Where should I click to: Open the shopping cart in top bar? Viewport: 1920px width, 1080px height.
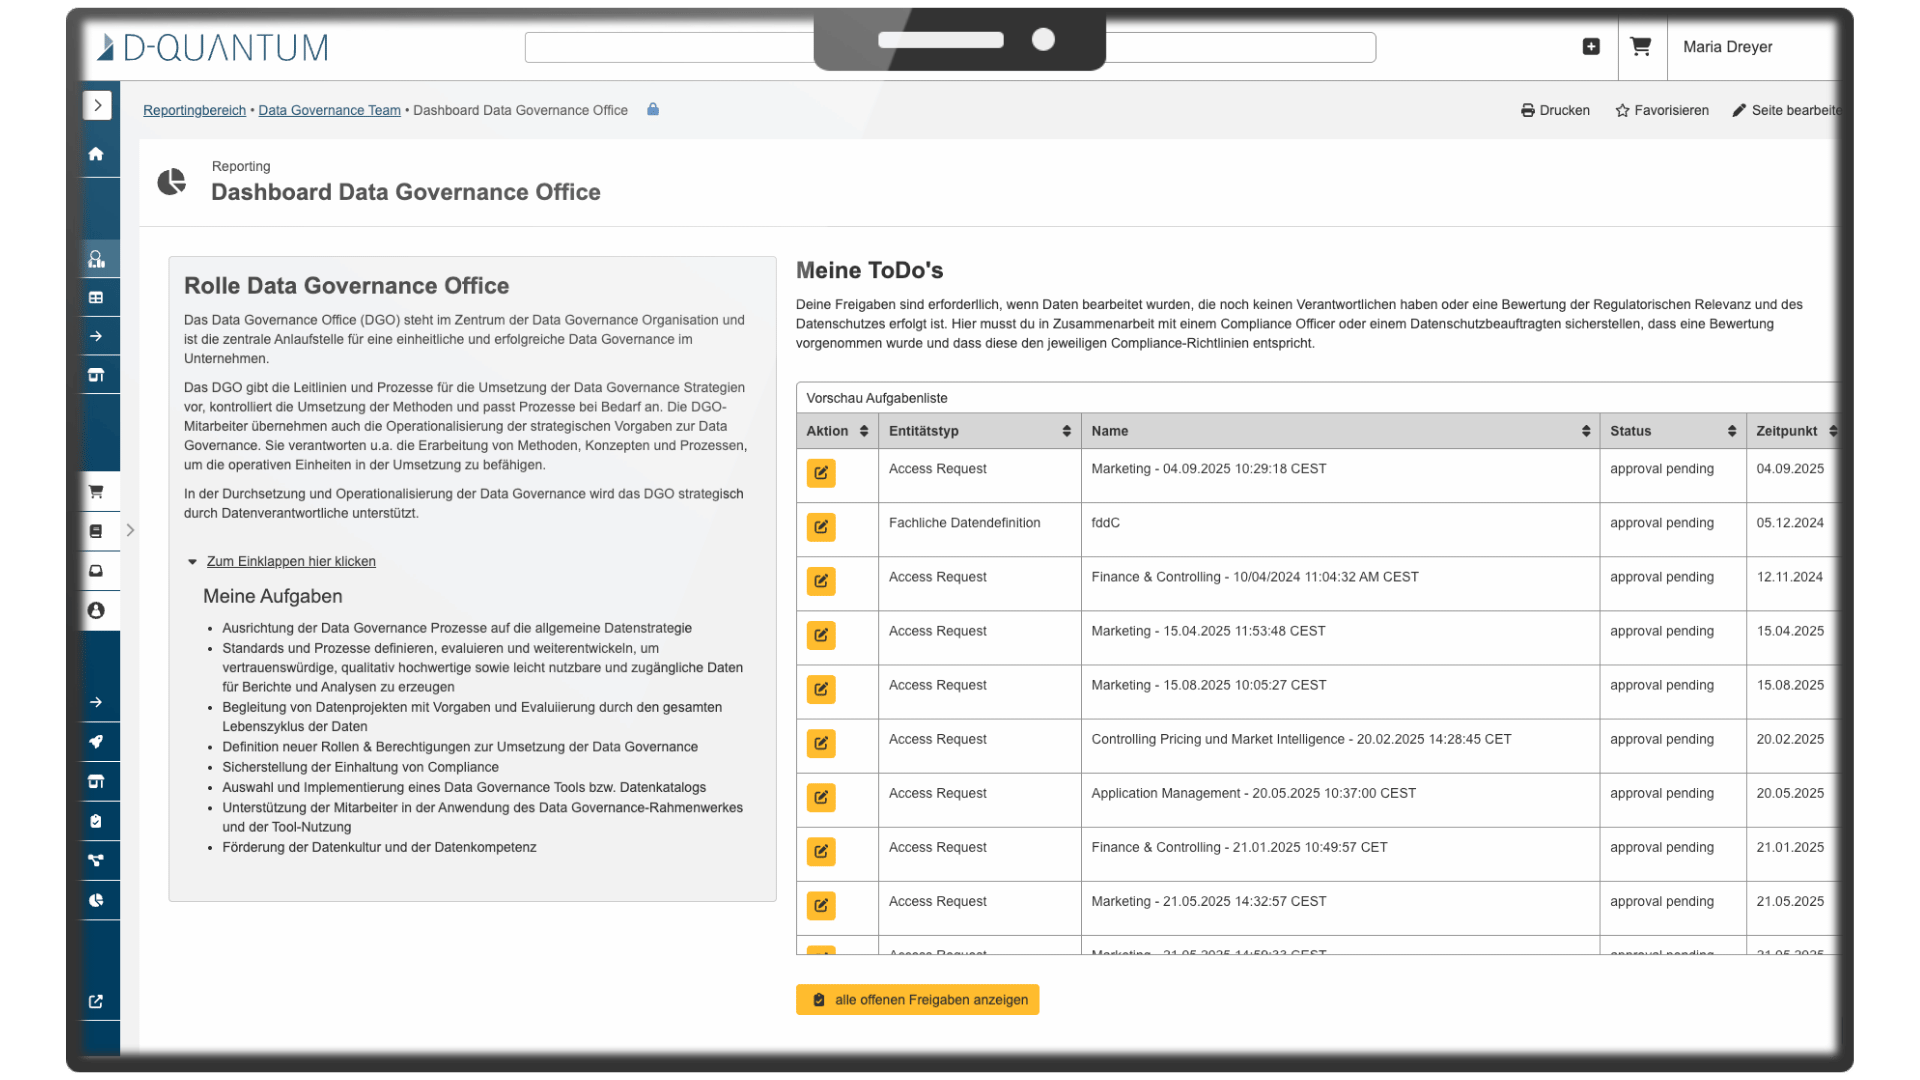(1640, 47)
